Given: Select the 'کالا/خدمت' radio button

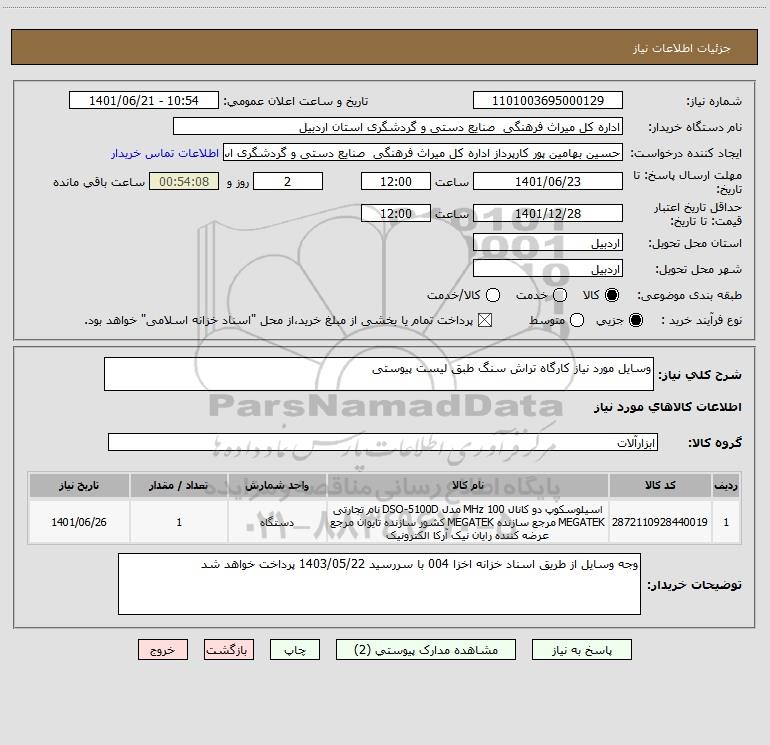Looking at the screenshot, I should click(493, 295).
